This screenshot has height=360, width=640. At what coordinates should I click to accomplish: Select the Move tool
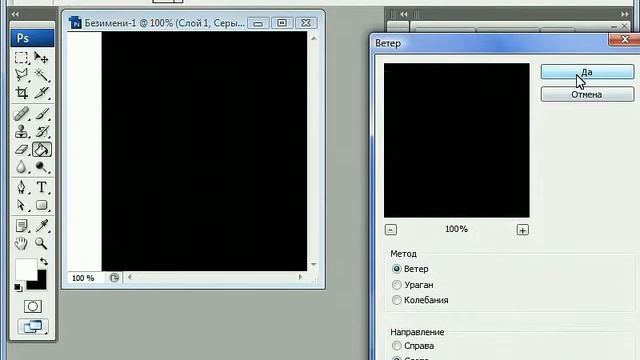coord(41,58)
